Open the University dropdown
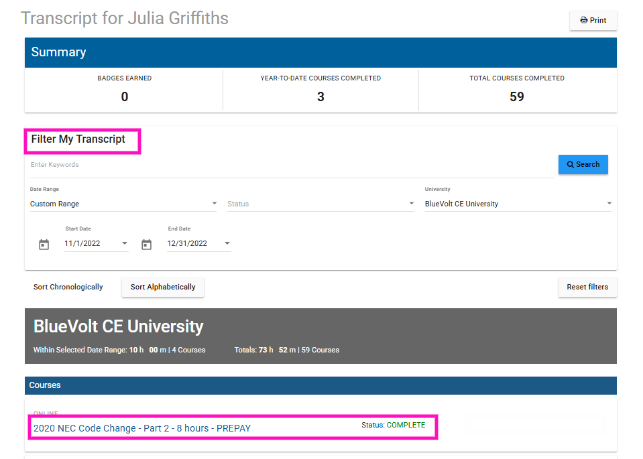 pyautogui.click(x=518, y=203)
